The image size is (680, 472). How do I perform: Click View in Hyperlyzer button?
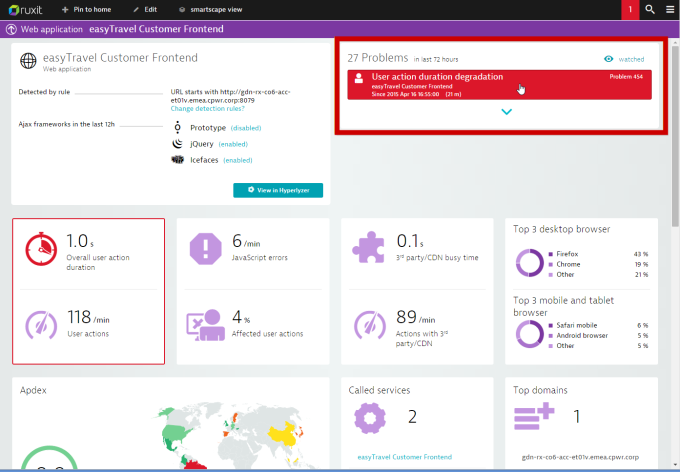(x=278, y=190)
